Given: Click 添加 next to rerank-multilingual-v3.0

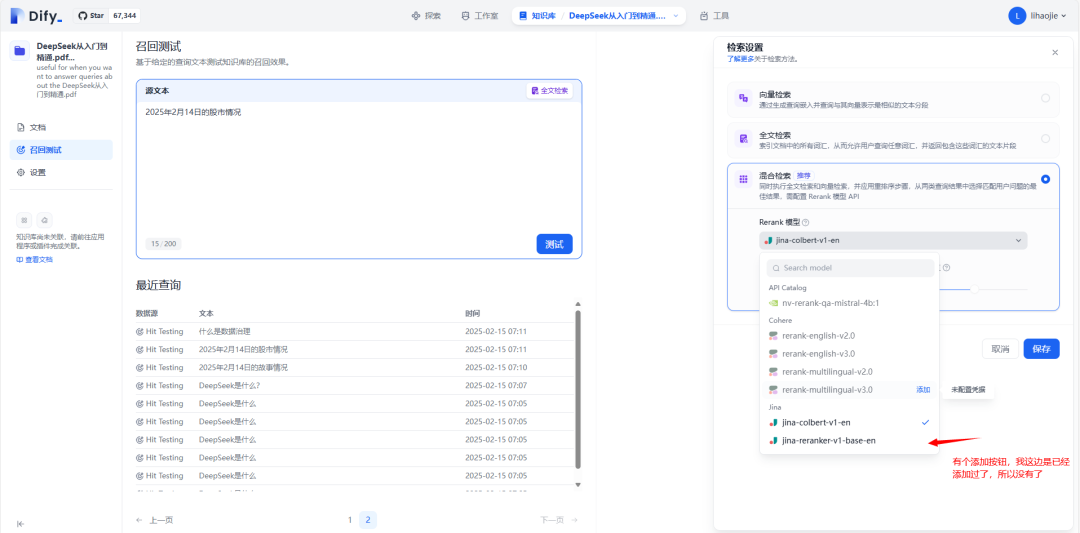Looking at the screenshot, I should [923, 390].
